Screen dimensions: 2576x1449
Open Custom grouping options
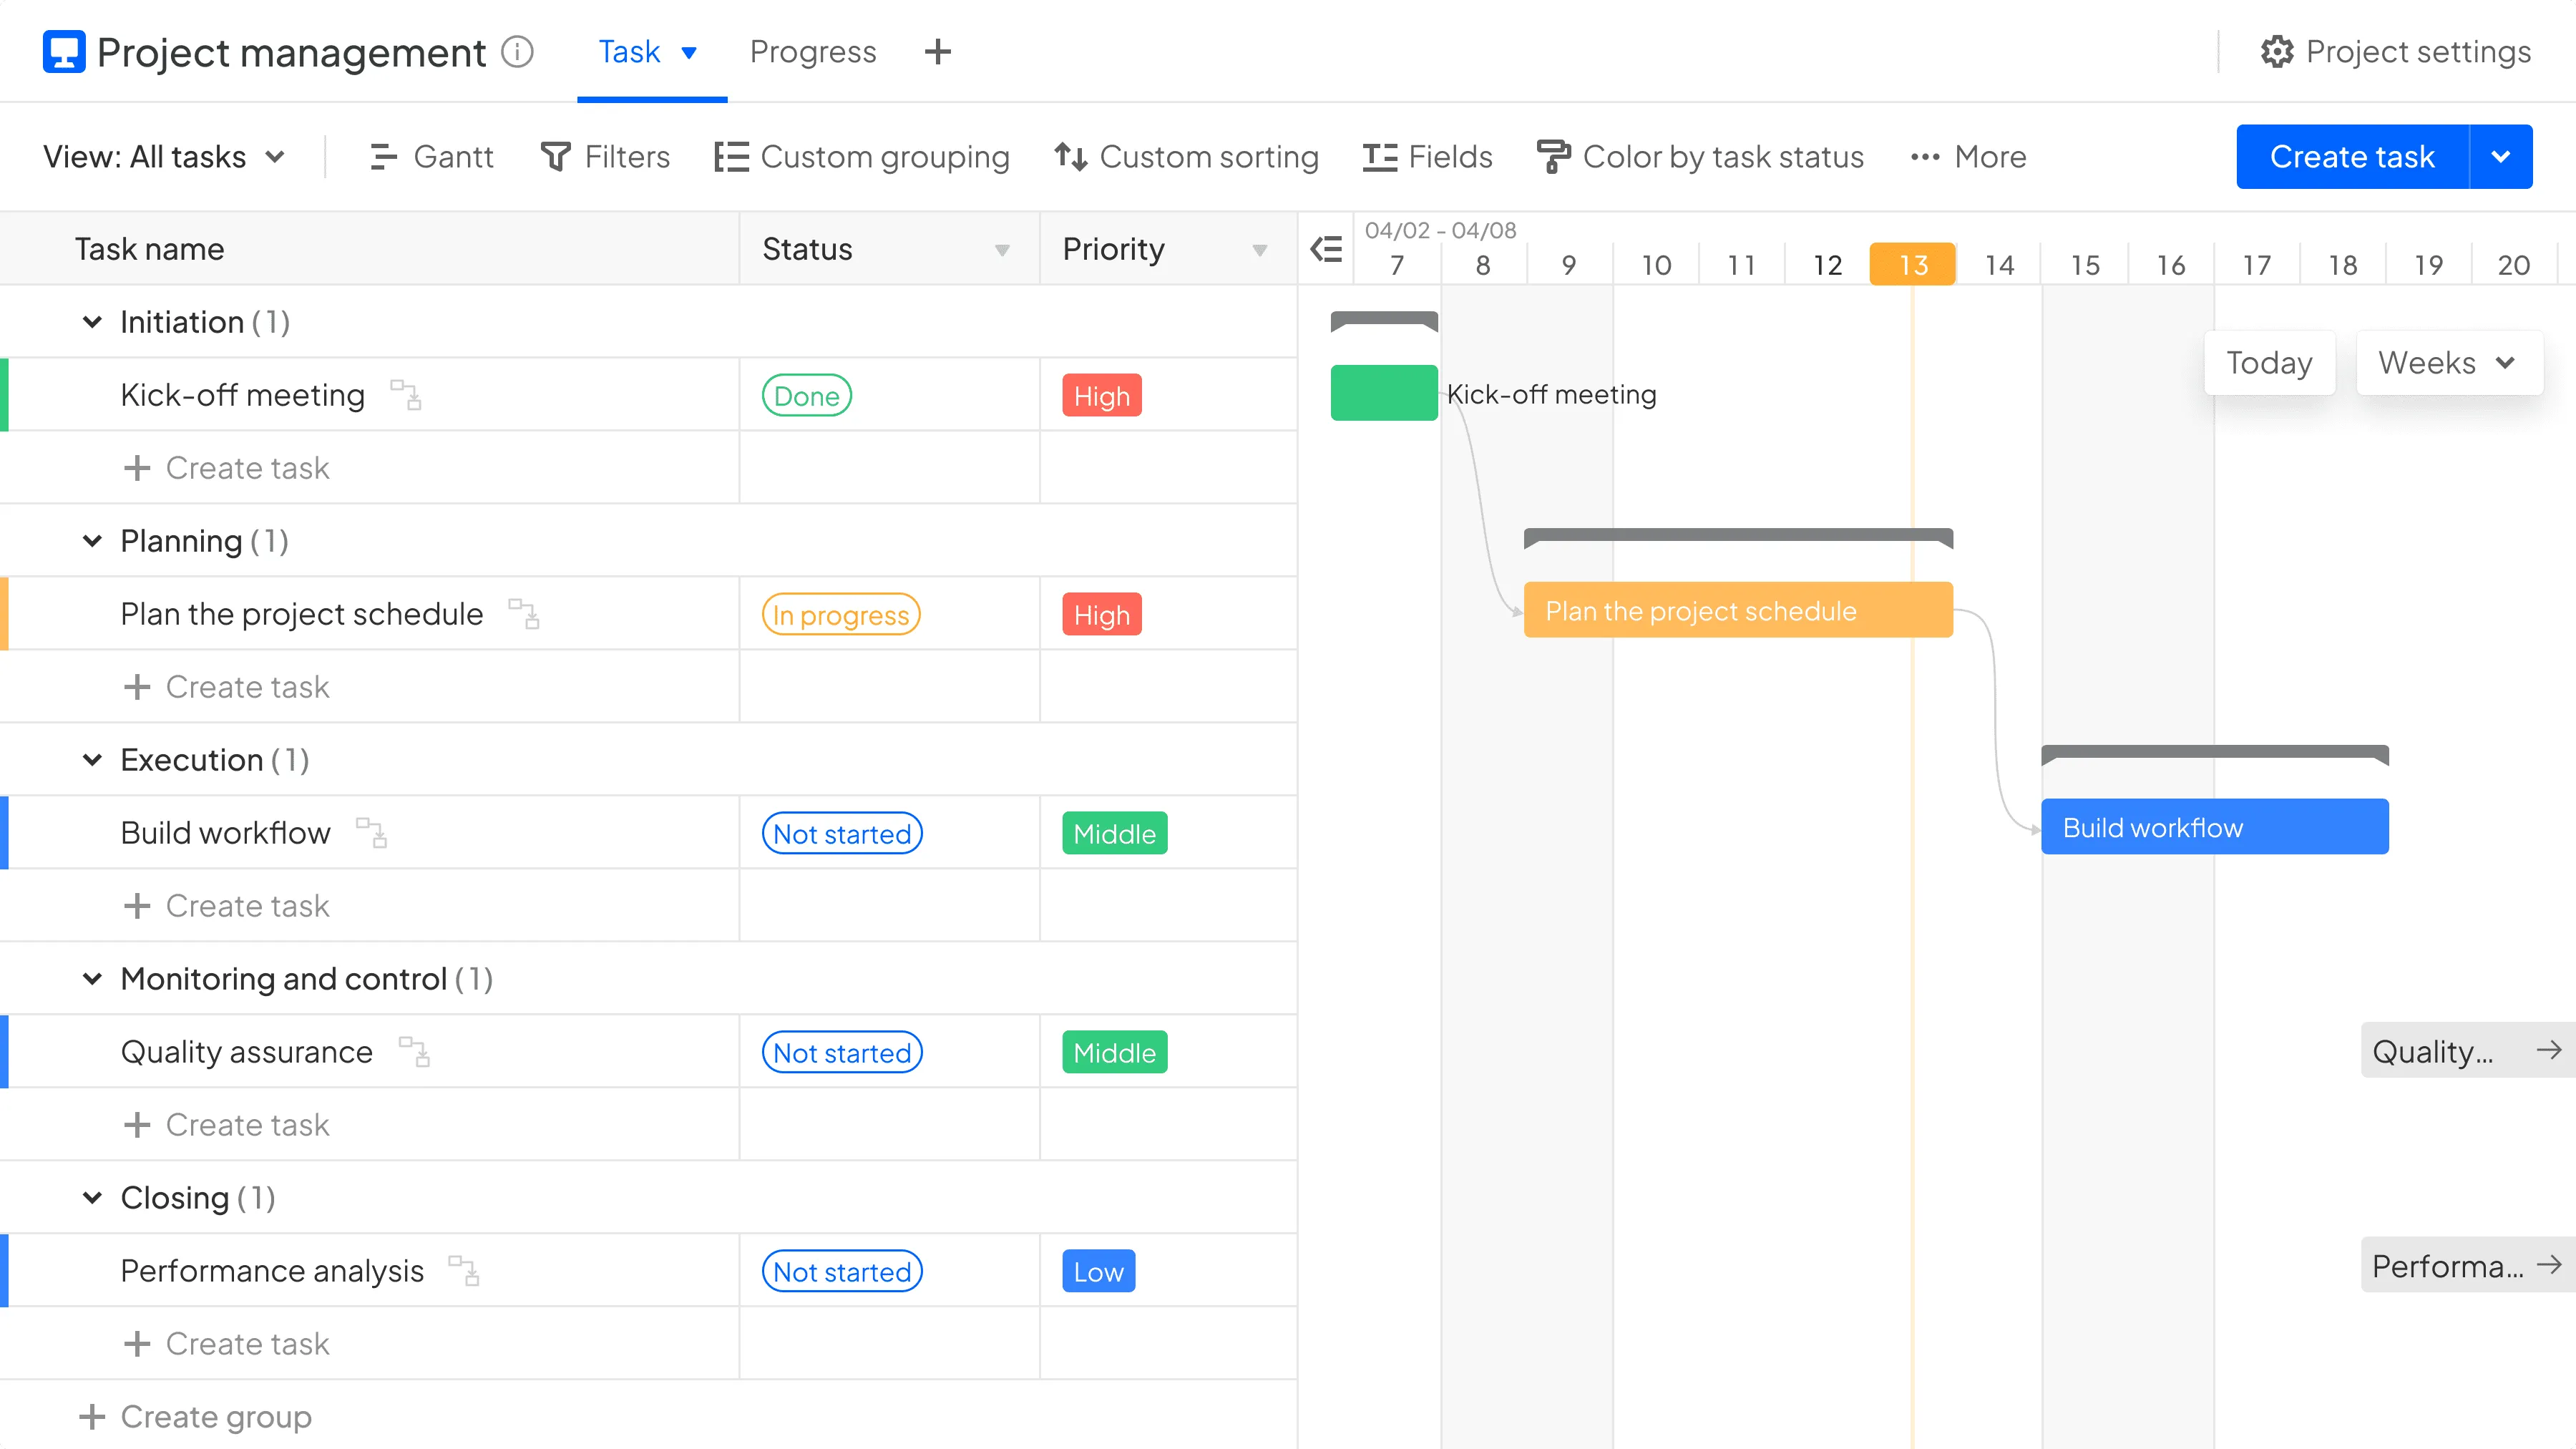pyautogui.click(x=862, y=157)
